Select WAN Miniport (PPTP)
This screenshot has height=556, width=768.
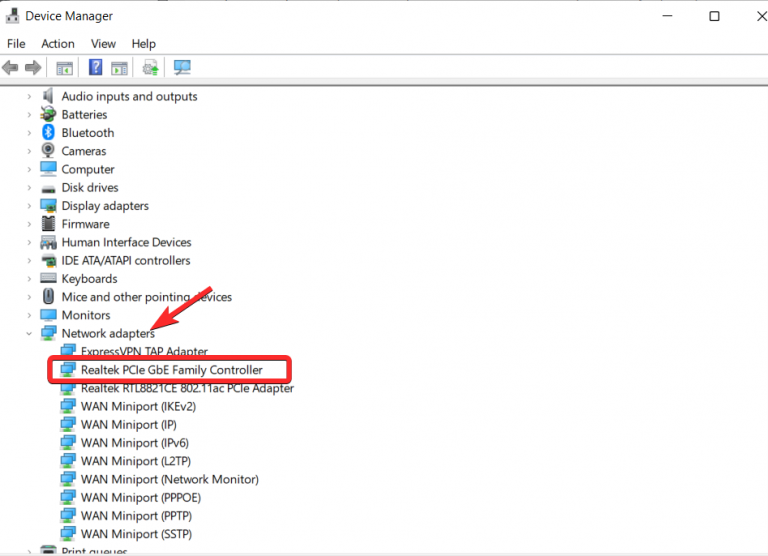point(136,516)
